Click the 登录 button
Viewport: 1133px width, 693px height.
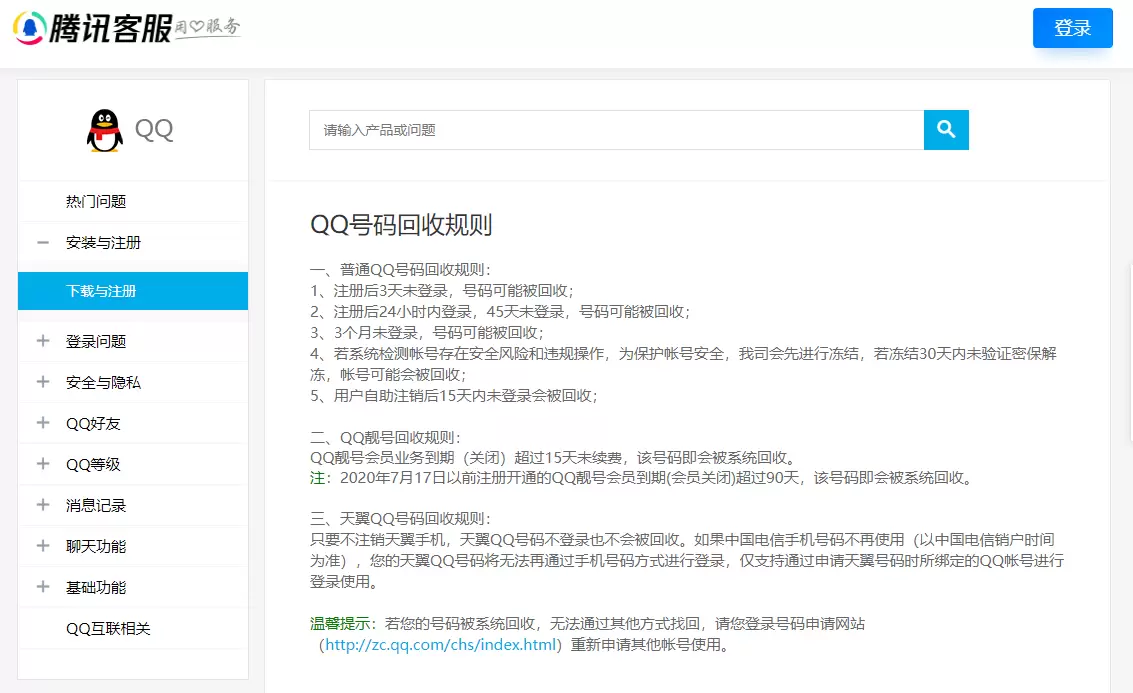1072,28
